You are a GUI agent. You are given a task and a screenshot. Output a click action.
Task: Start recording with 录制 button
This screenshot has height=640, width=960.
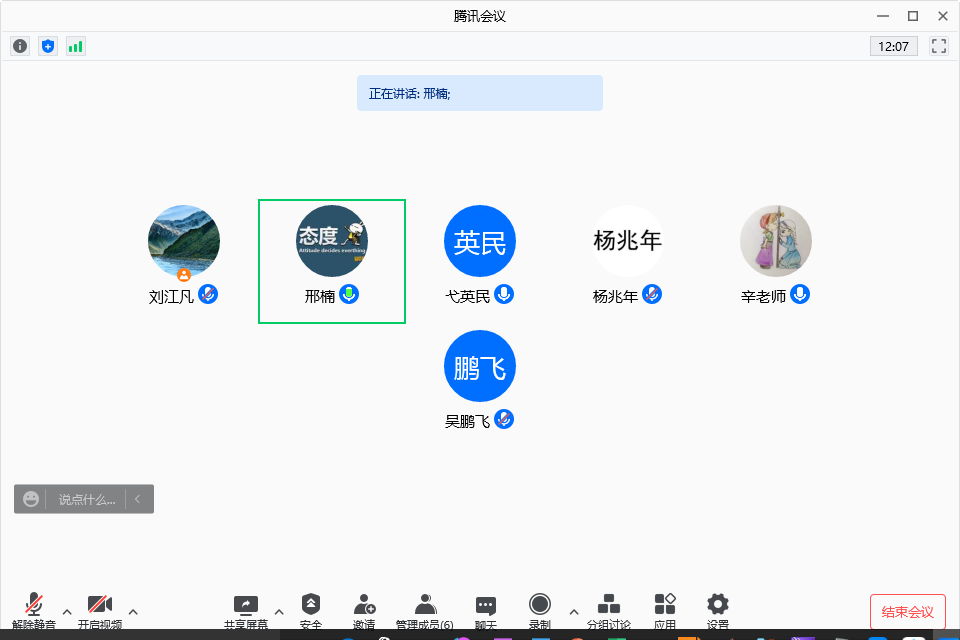(x=540, y=606)
